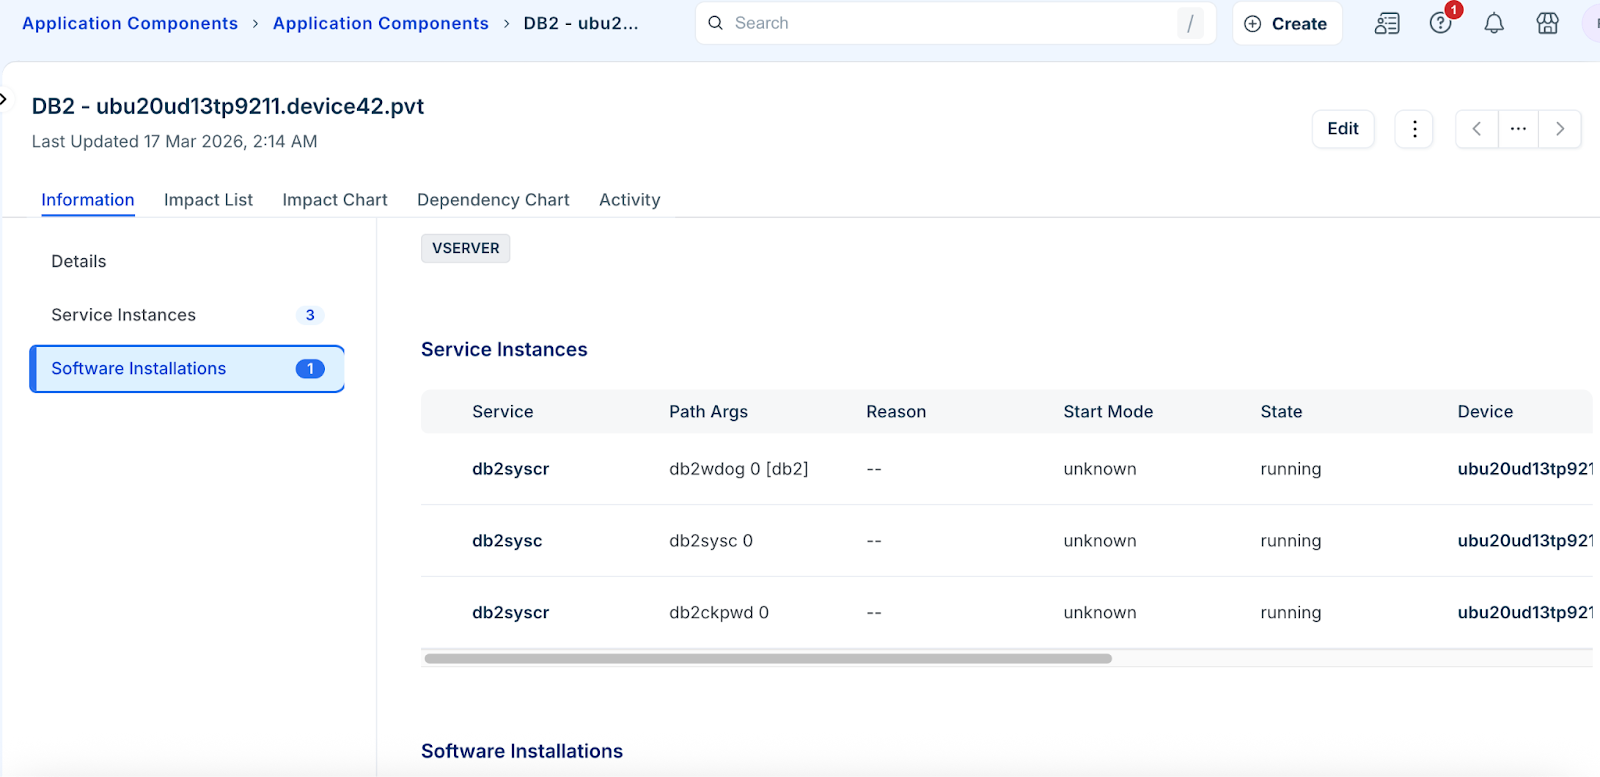Open second Application Components breadcrumb

point(381,23)
